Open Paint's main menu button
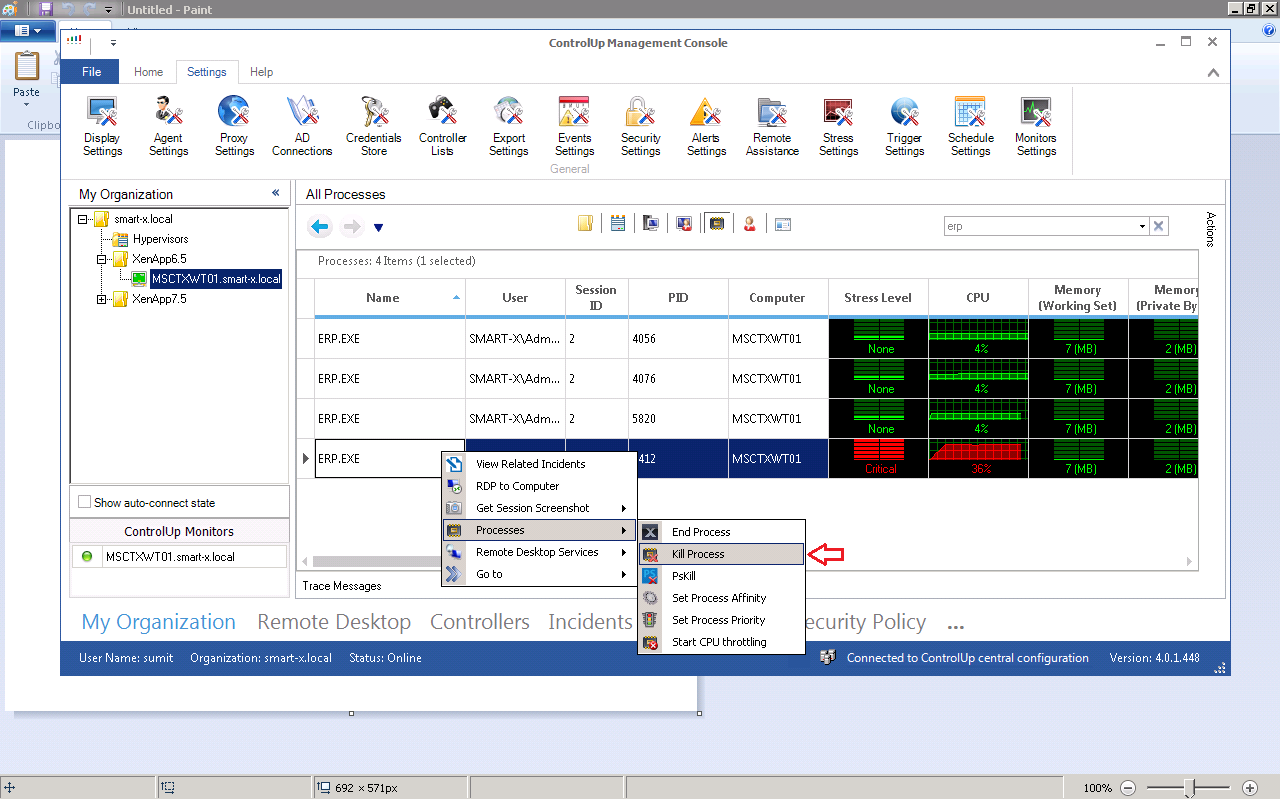This screenshot has width=1280, height=800. 28,31
